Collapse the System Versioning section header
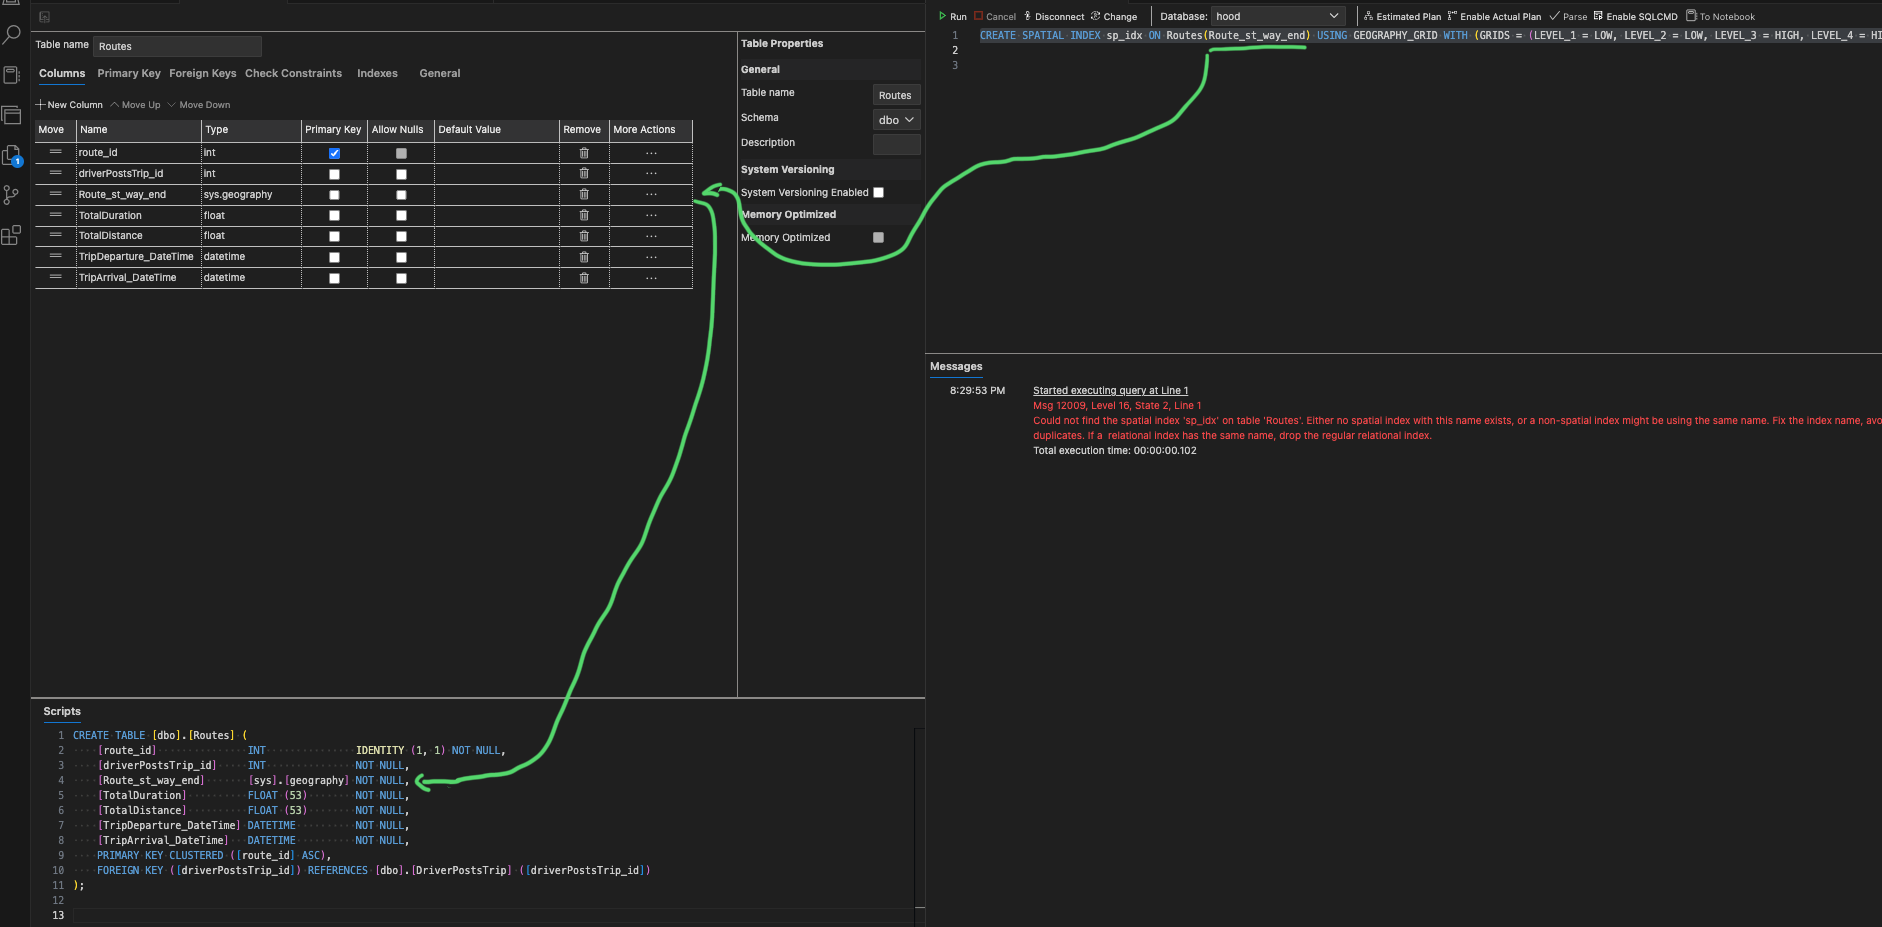The height and width of the screenshot is (927, 1882). [830, 169]
